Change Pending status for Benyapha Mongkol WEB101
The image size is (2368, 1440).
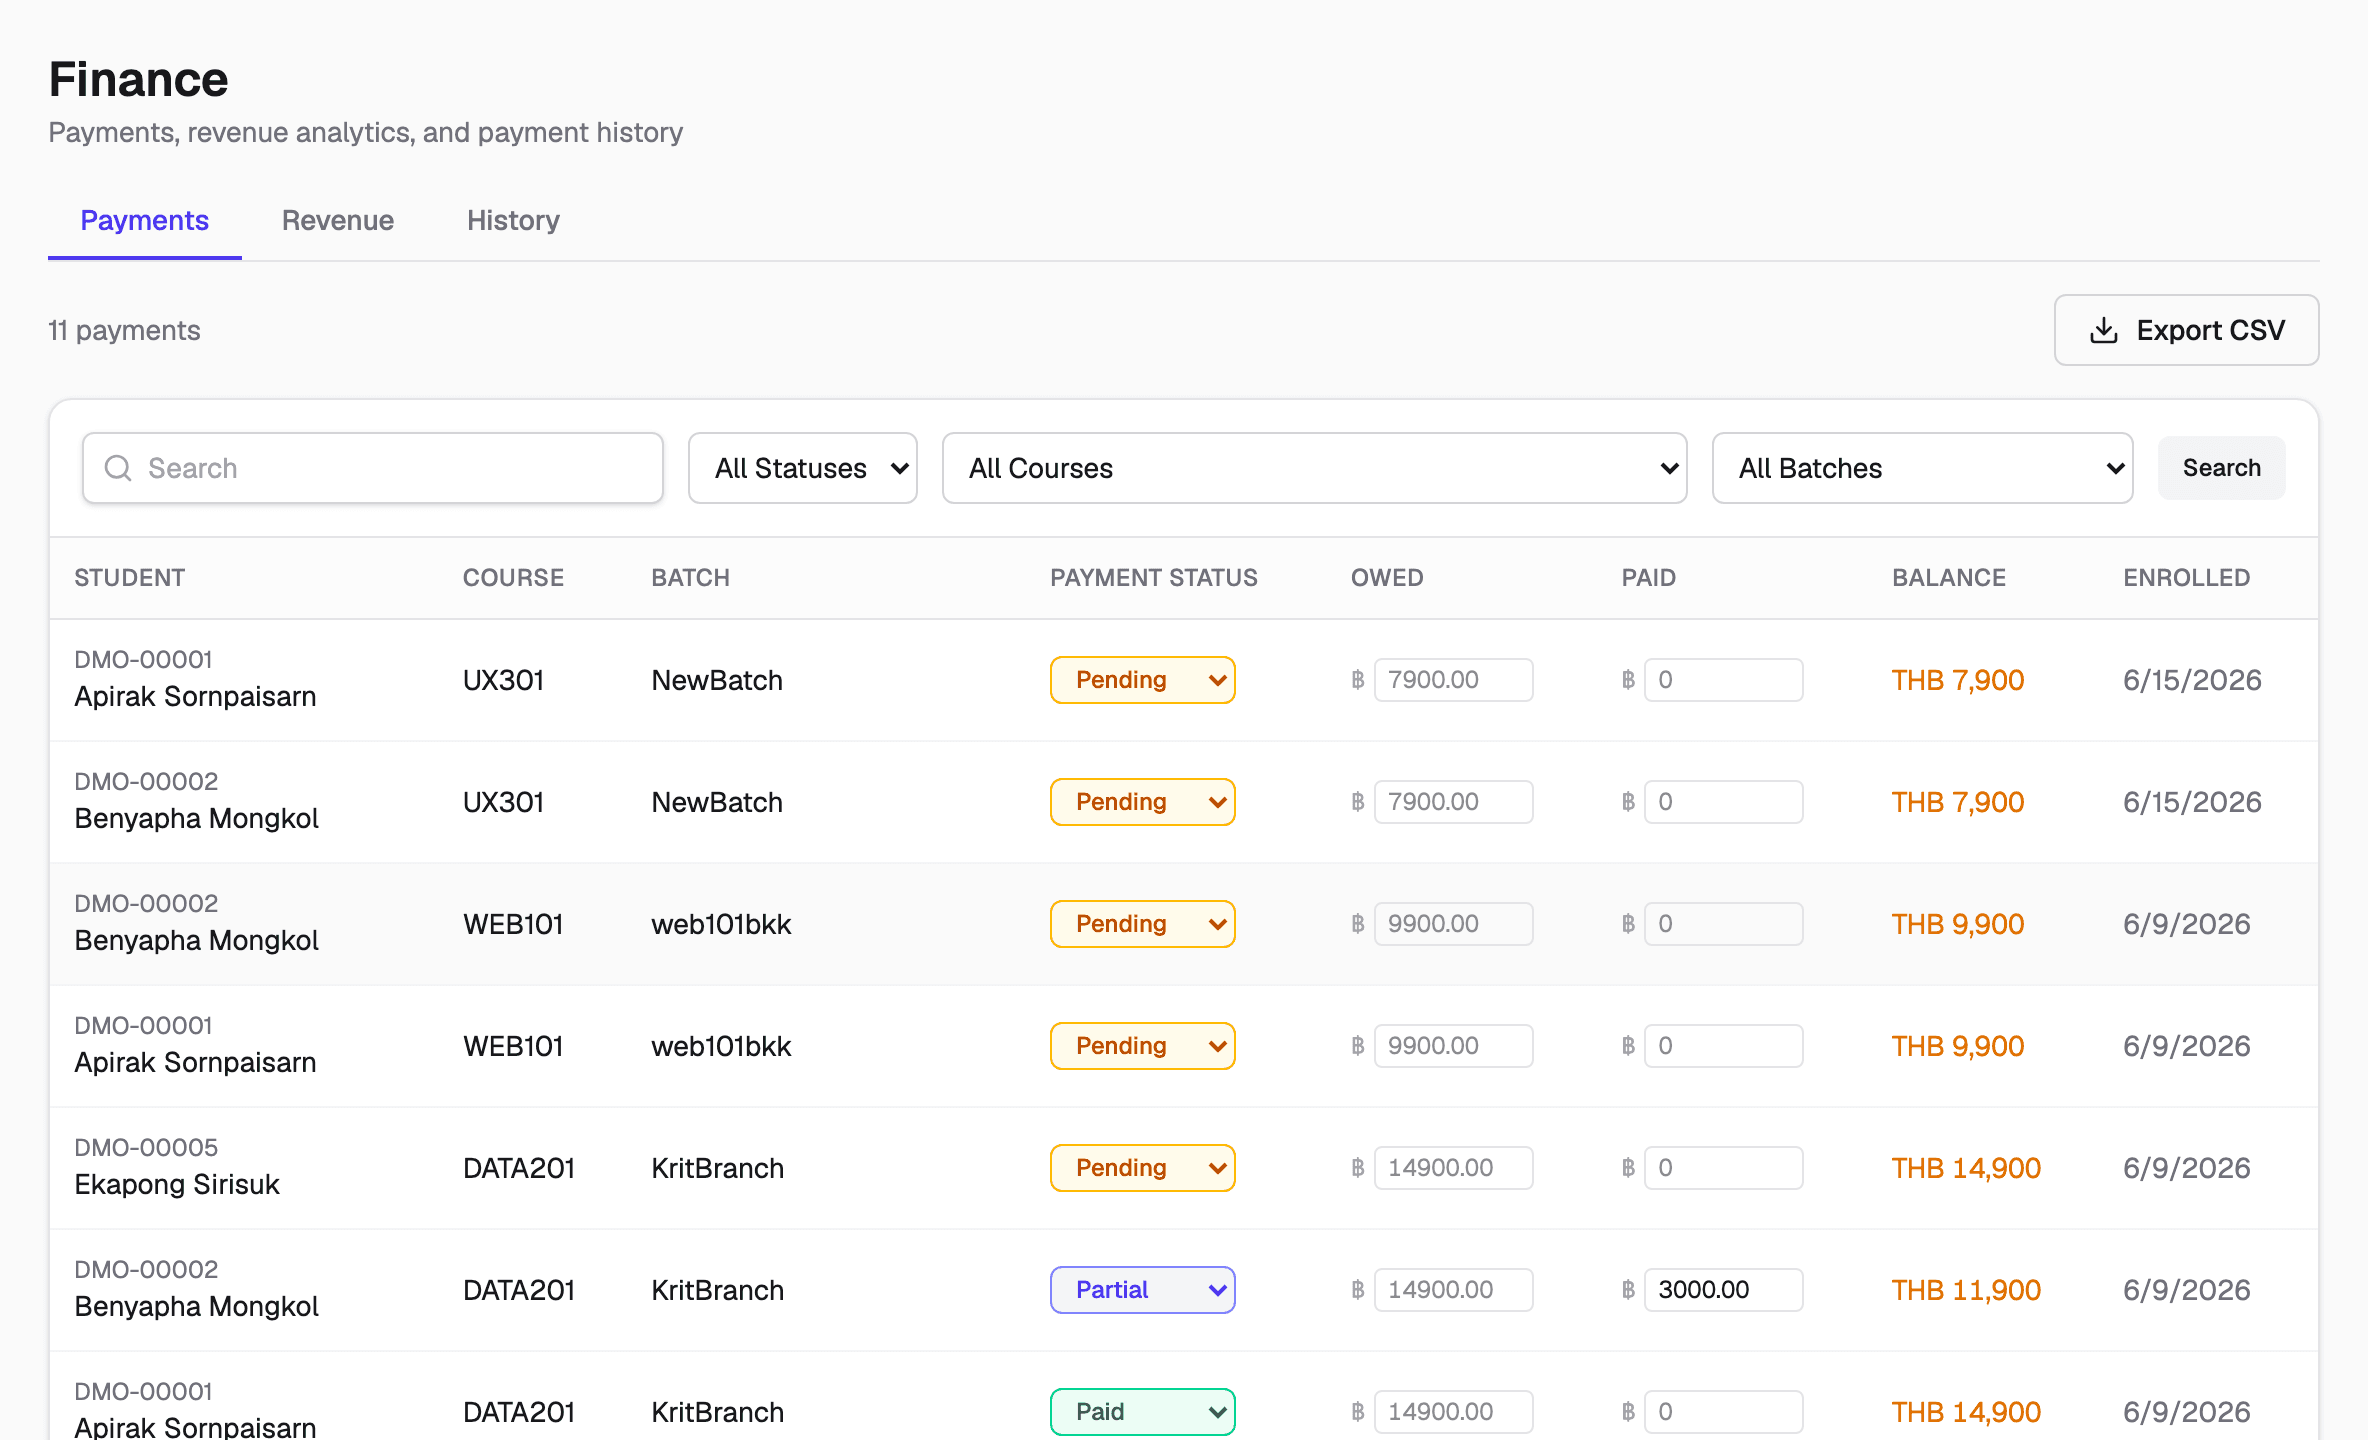pos(1143,924)
